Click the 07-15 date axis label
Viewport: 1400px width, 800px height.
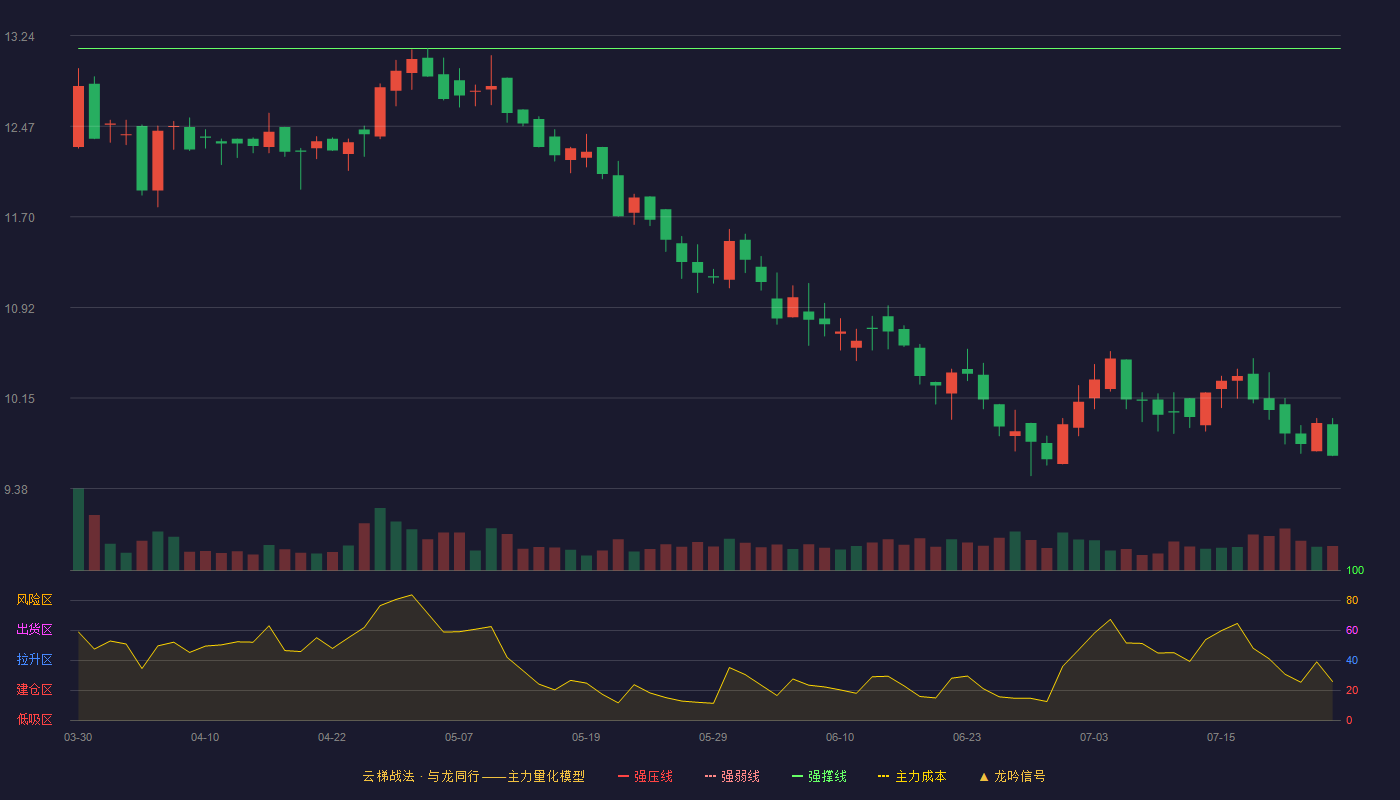pyautogui.click(x=1221, y=737)
